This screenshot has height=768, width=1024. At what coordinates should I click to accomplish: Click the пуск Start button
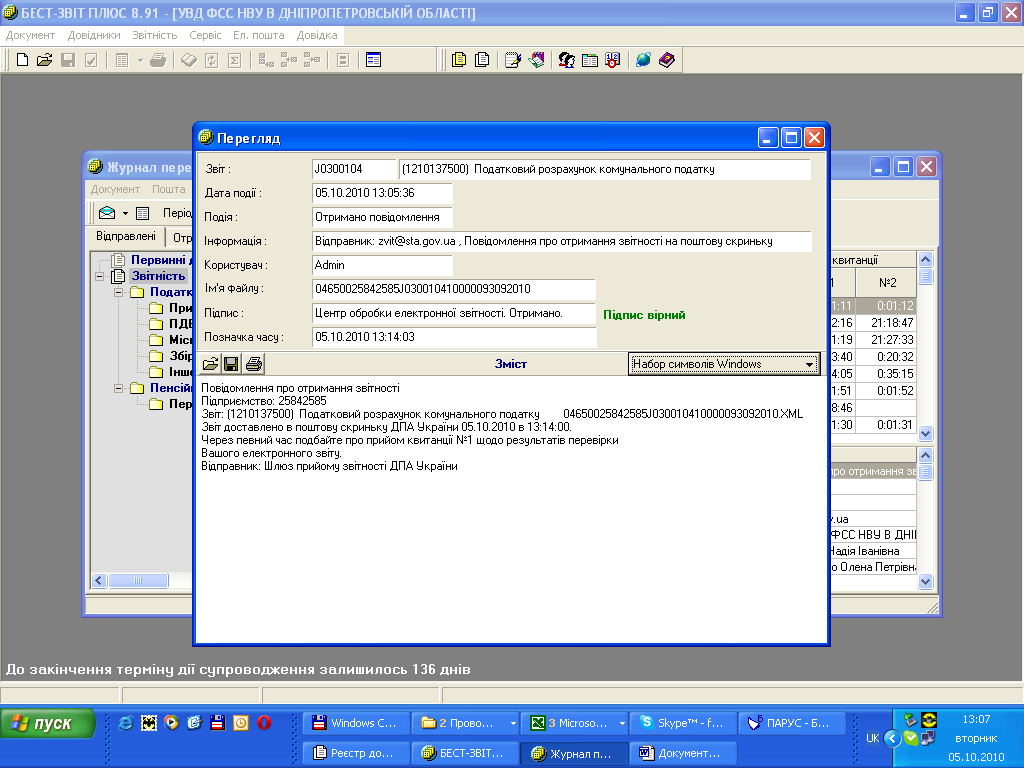(47, 724)
